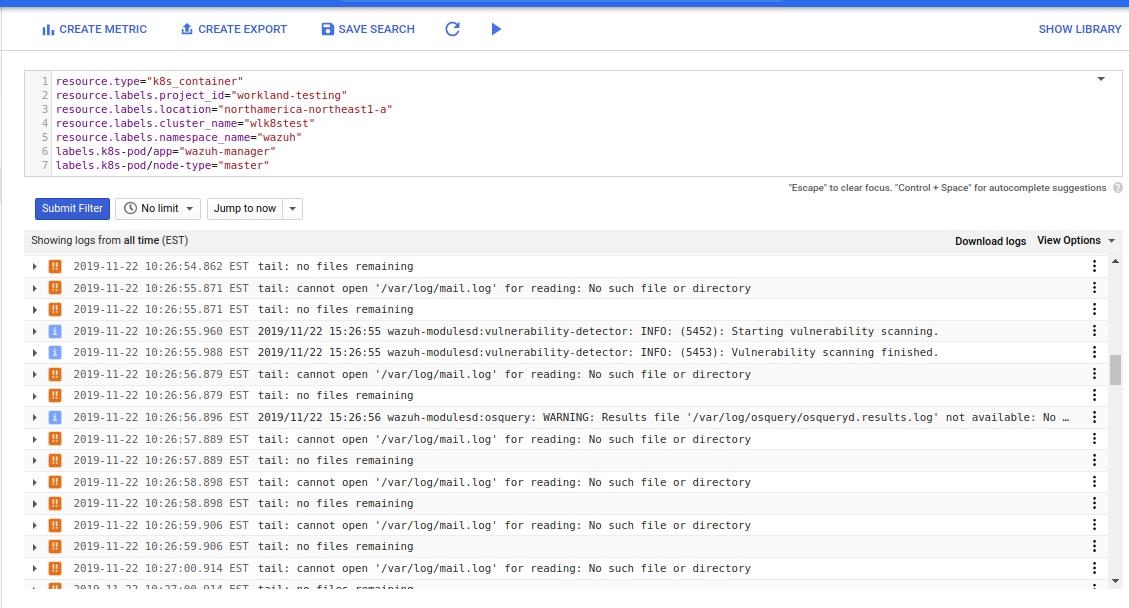Click the Create Metric bar-chart icon
The image size is (1129, 608).
pos(48,29)
